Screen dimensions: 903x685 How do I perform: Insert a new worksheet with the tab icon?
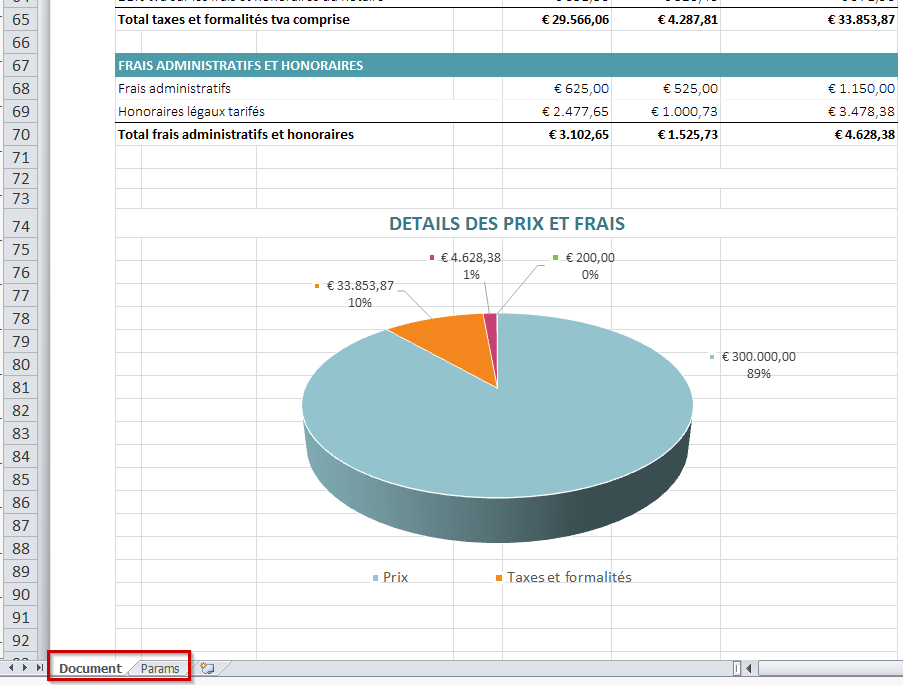point(207,668)
